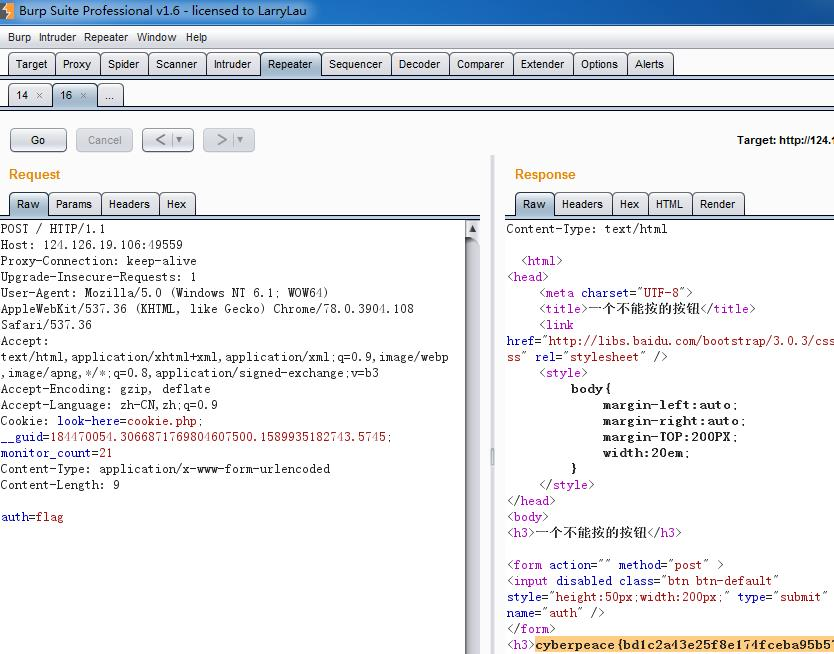Click the monitor_count=21 cookie line
The height and width of the screenshot is (654, 834).
[x=56, y=453]
